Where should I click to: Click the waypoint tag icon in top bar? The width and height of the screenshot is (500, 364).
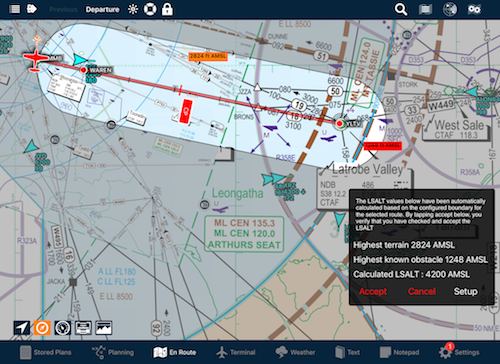32,9
